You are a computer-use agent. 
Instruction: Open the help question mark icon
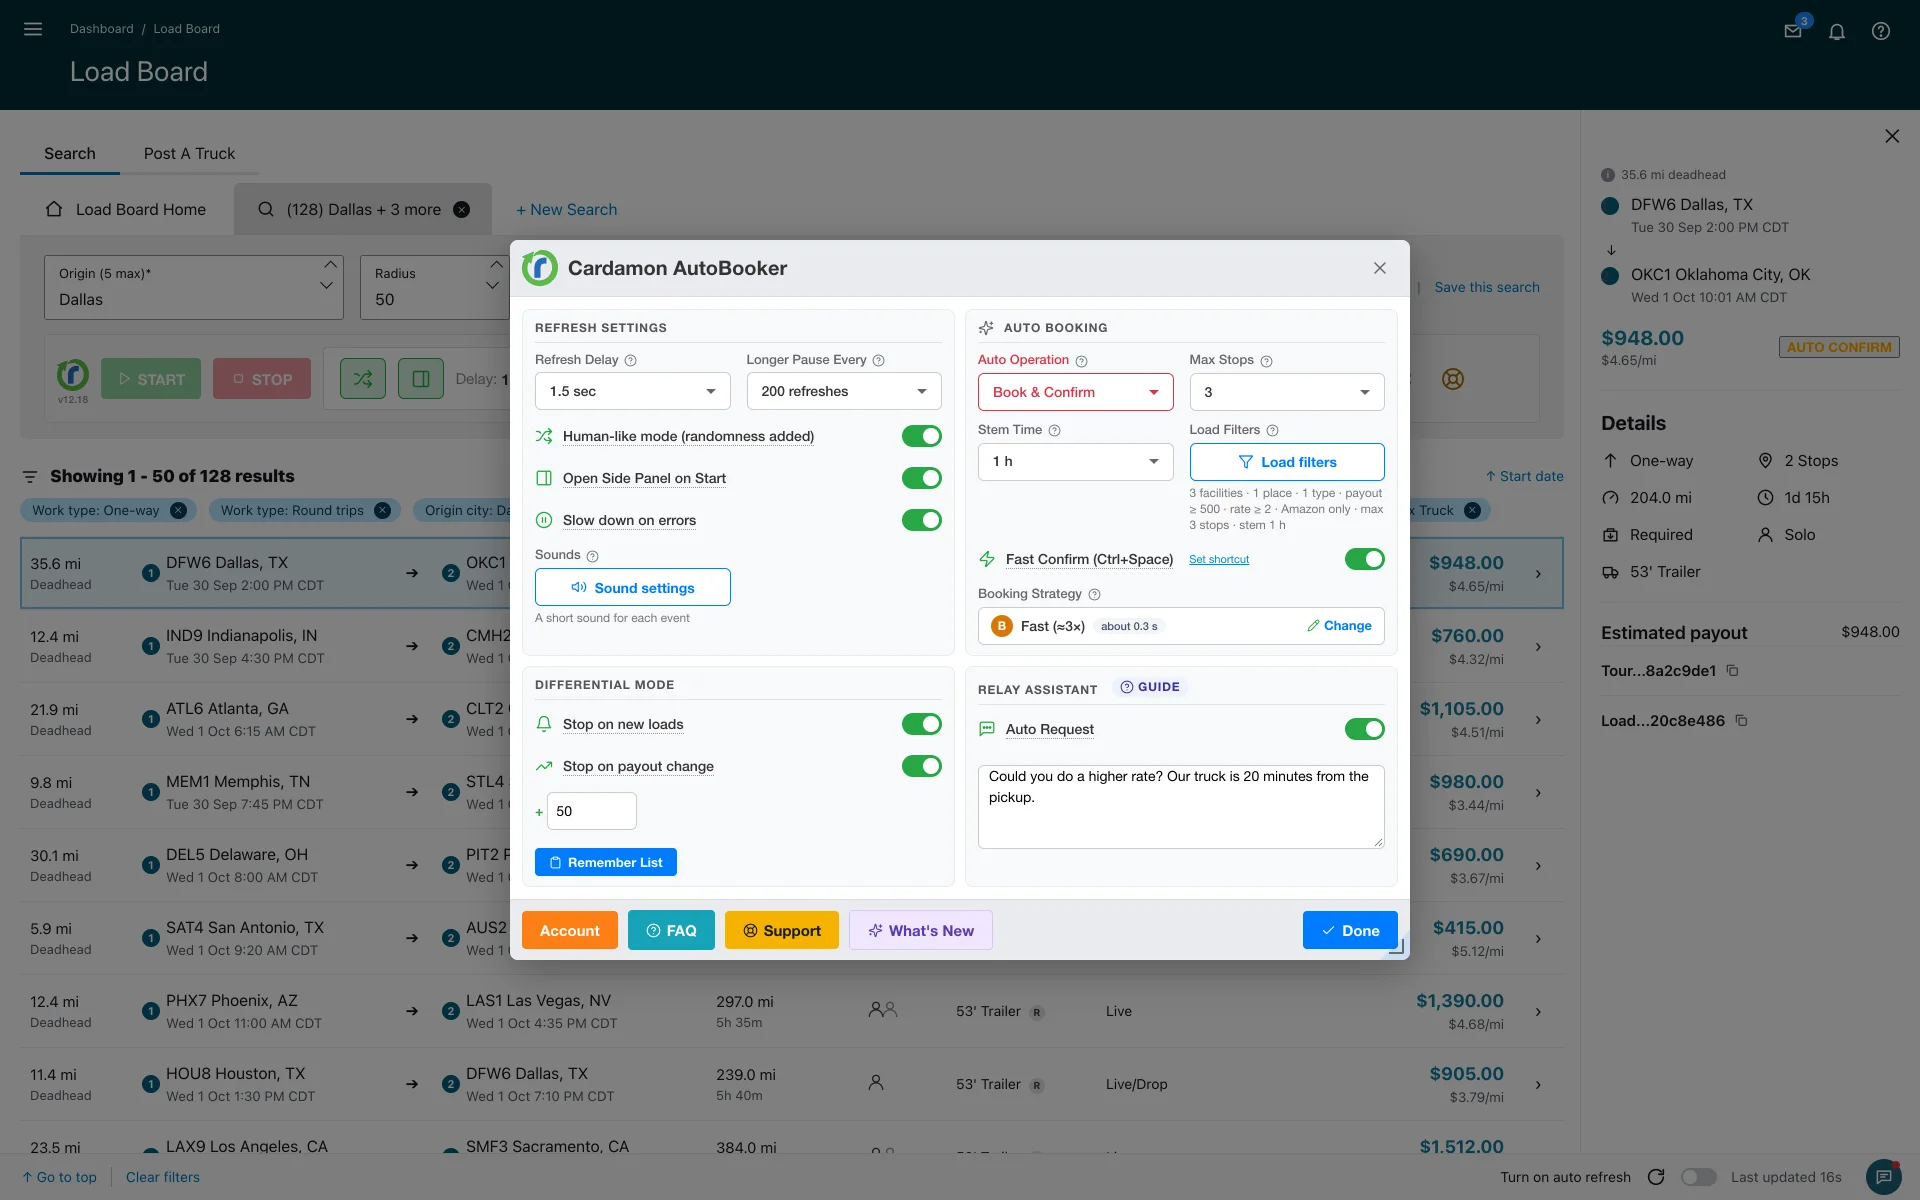1881,31
